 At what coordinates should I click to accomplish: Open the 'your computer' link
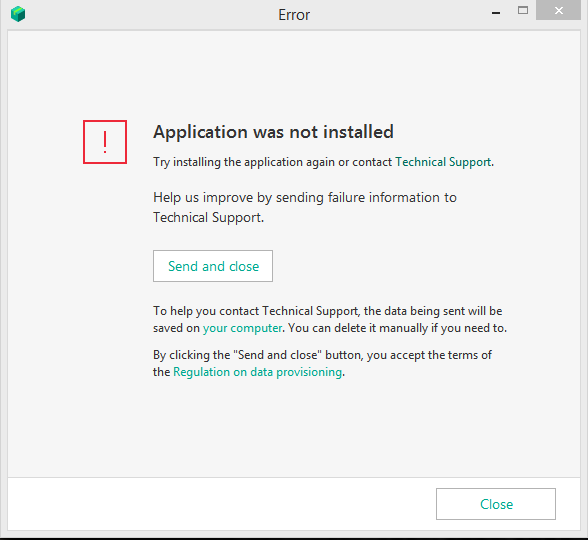pyautogui.click(x=242, y=328)
